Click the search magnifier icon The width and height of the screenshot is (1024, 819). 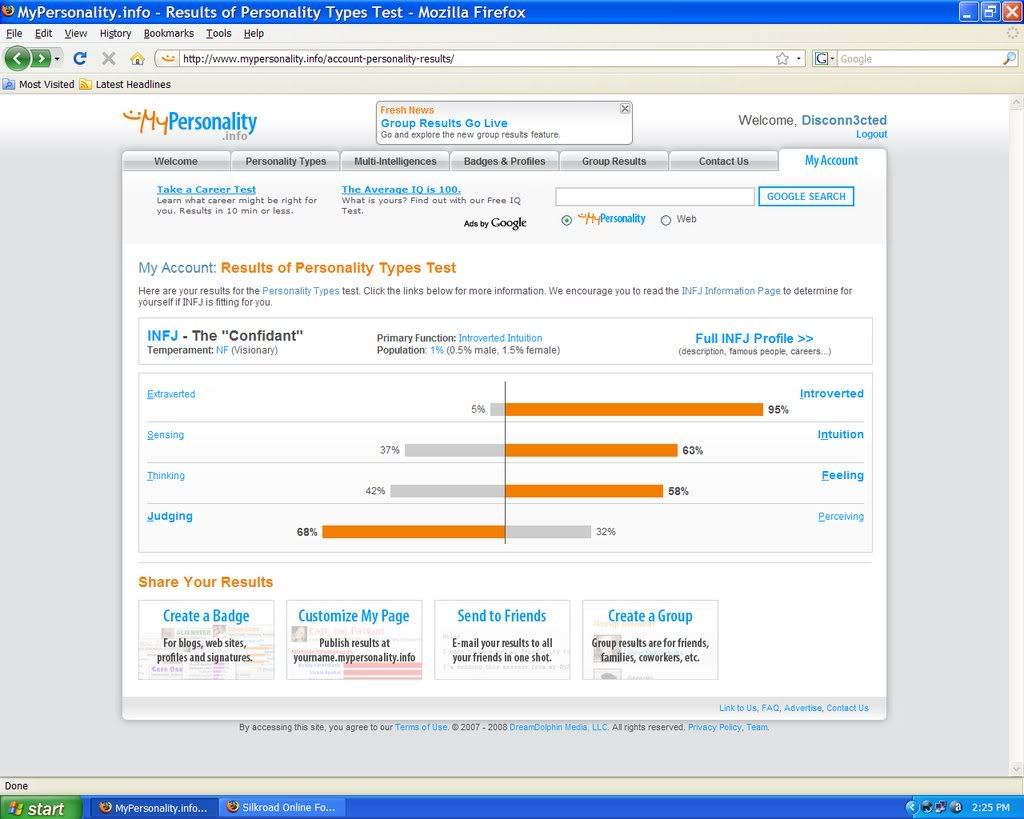[x=1009, y=58]
